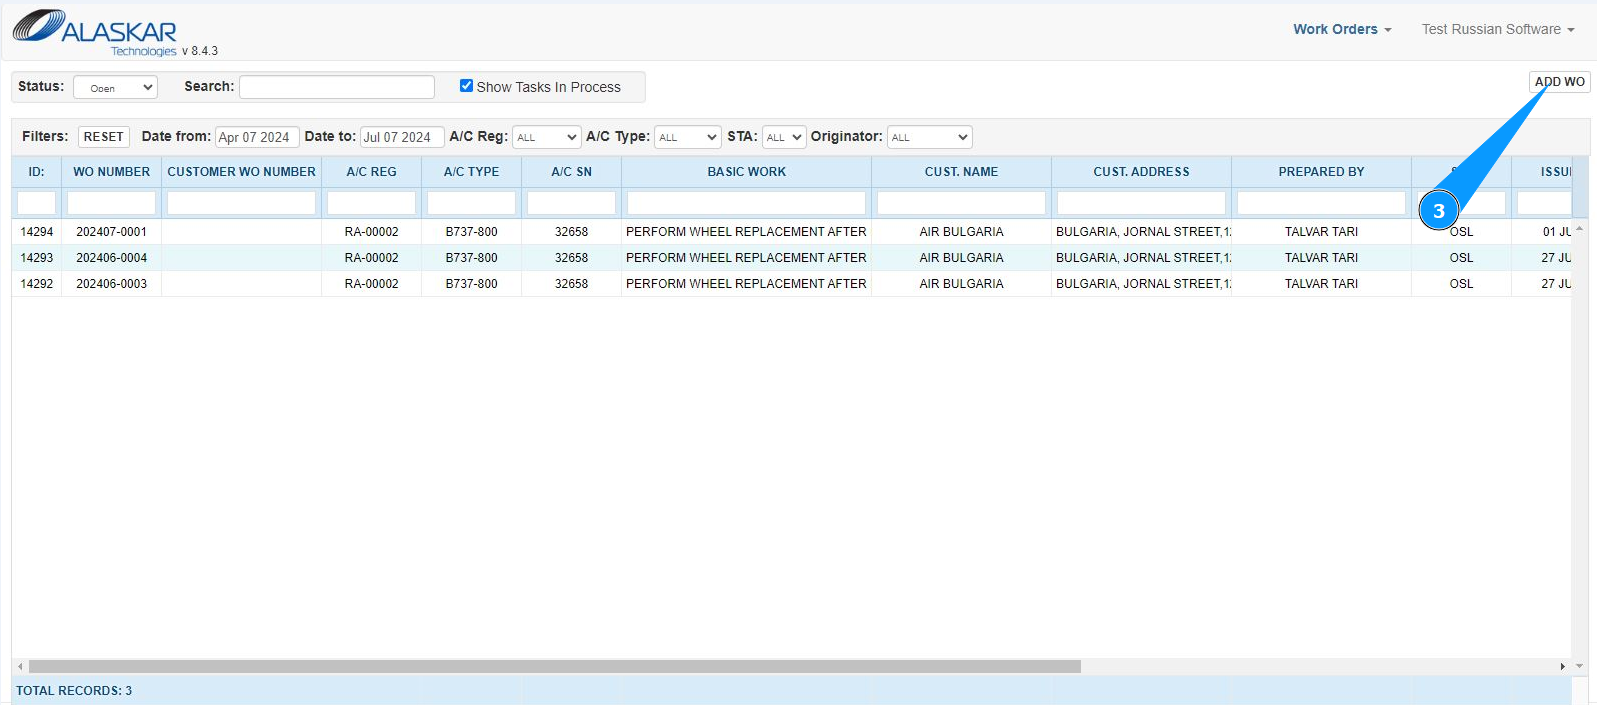1597x705 pixels.
Task: Sort by A/C TYPE column header
Action: (472, 172)
